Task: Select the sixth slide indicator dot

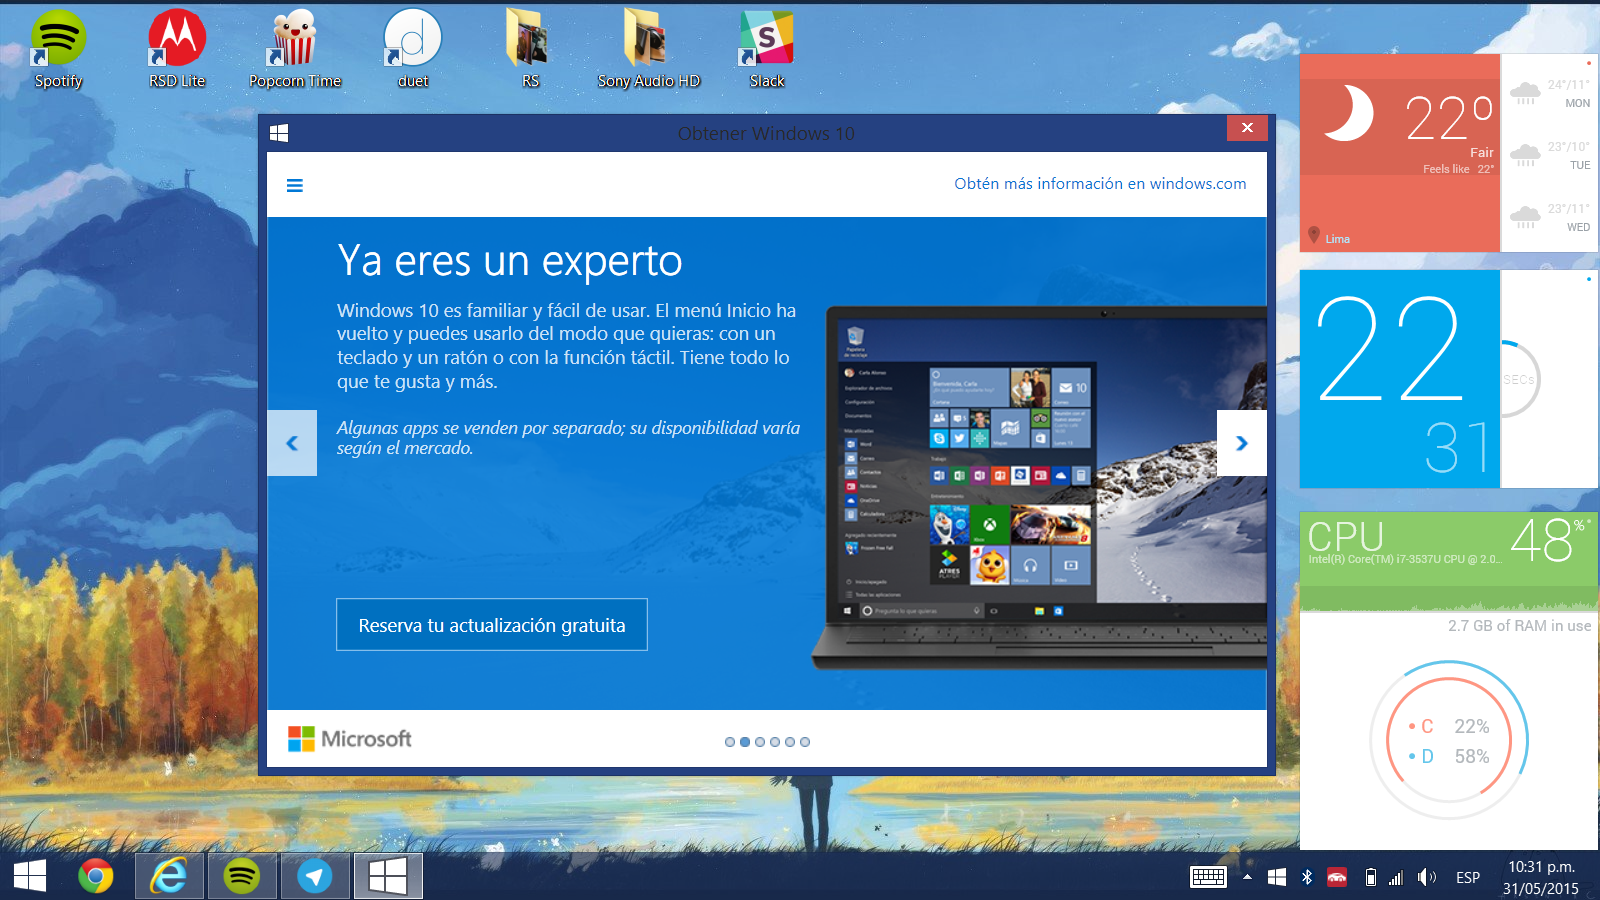Action: (x=805, y=742)
